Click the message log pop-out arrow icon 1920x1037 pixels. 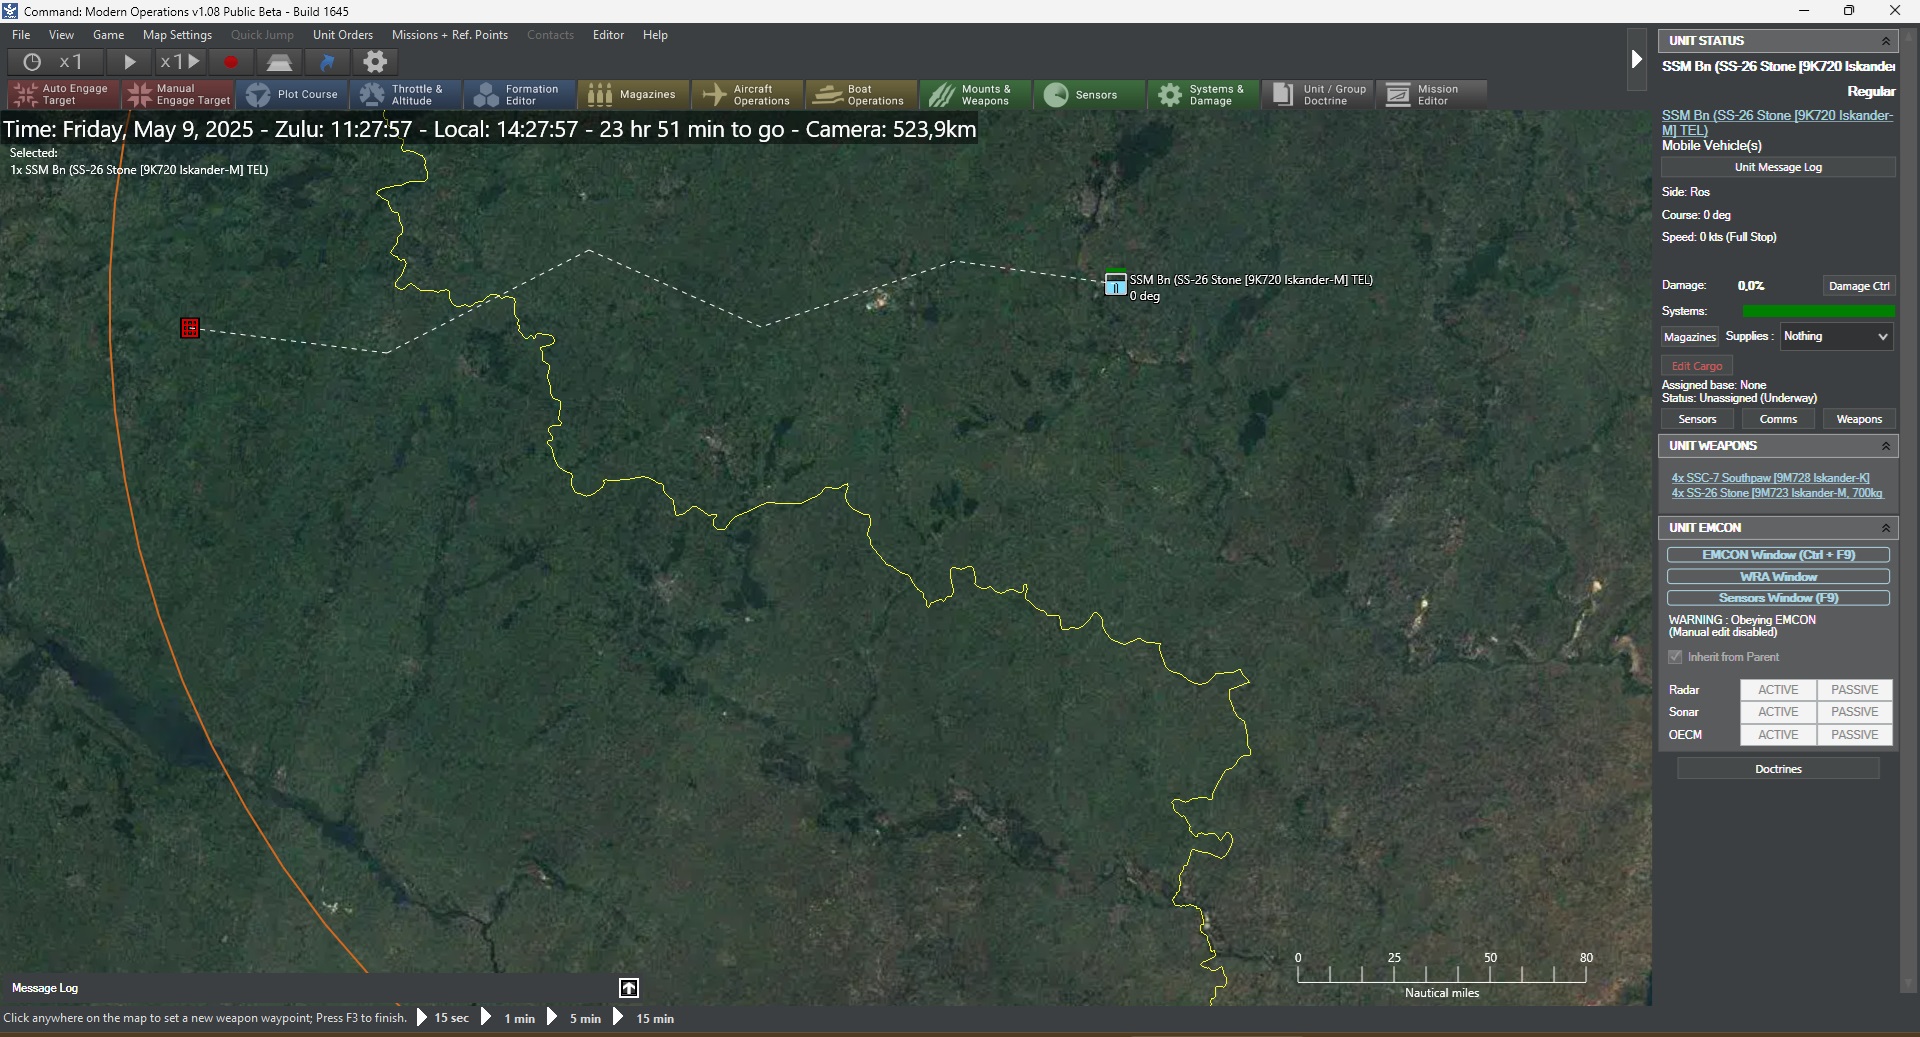pyautogui.click(x=628, y=988)
